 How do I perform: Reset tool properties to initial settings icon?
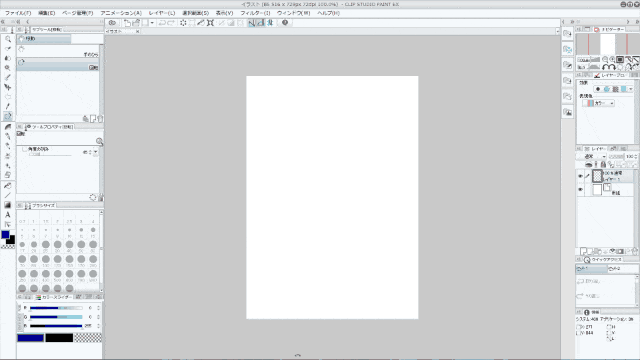(x=93, y=198)
